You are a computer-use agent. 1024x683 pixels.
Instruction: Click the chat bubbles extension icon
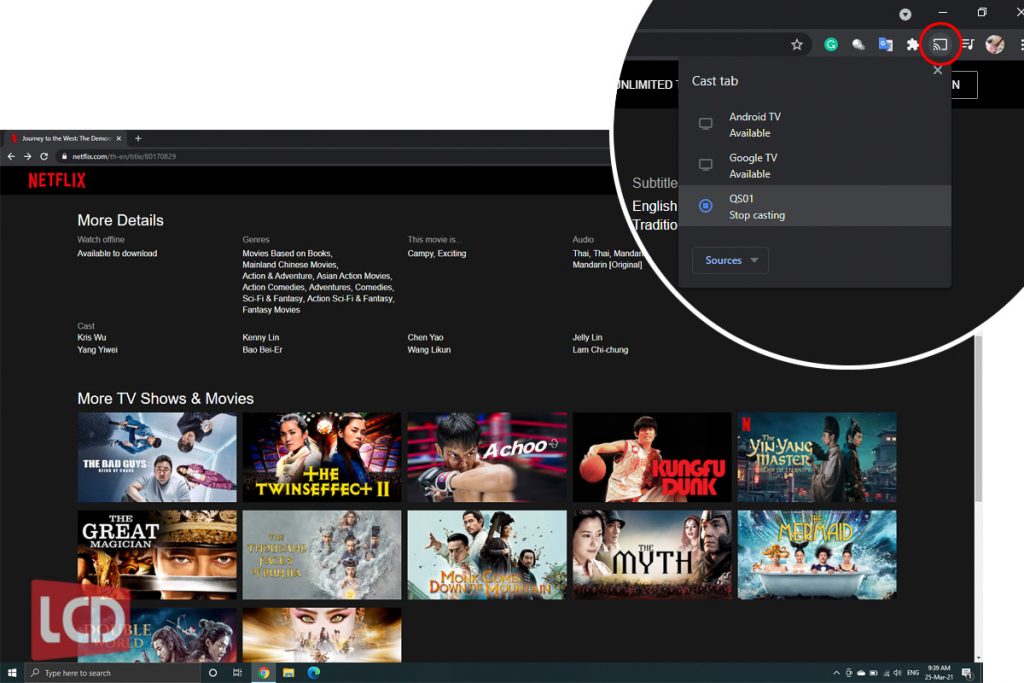(858, 44)
